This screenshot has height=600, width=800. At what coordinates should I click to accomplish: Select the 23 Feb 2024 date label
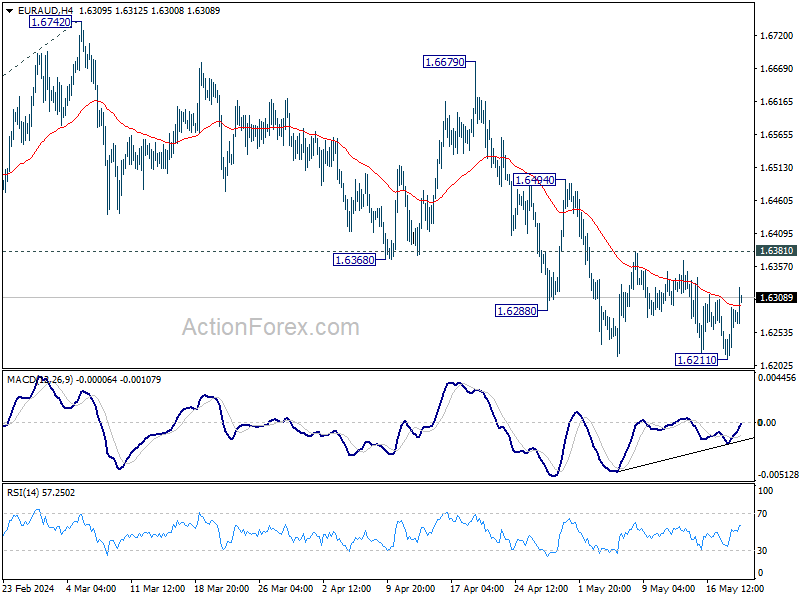[x=29, y=588]
